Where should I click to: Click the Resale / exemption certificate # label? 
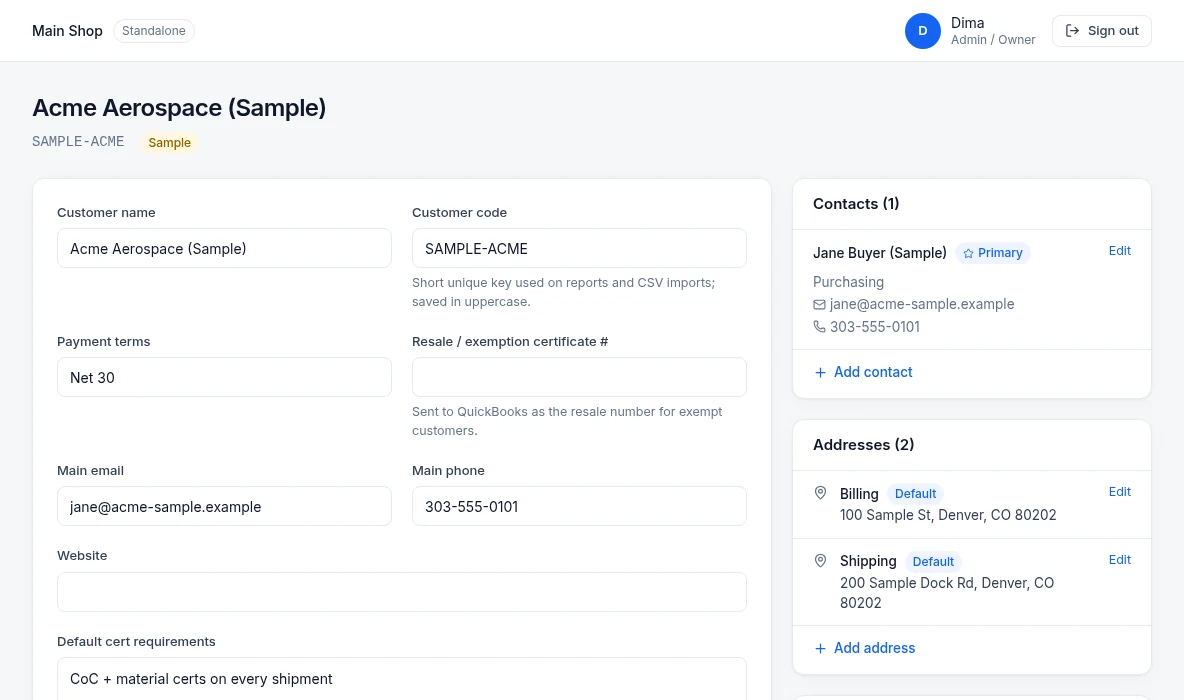[510, 342]
